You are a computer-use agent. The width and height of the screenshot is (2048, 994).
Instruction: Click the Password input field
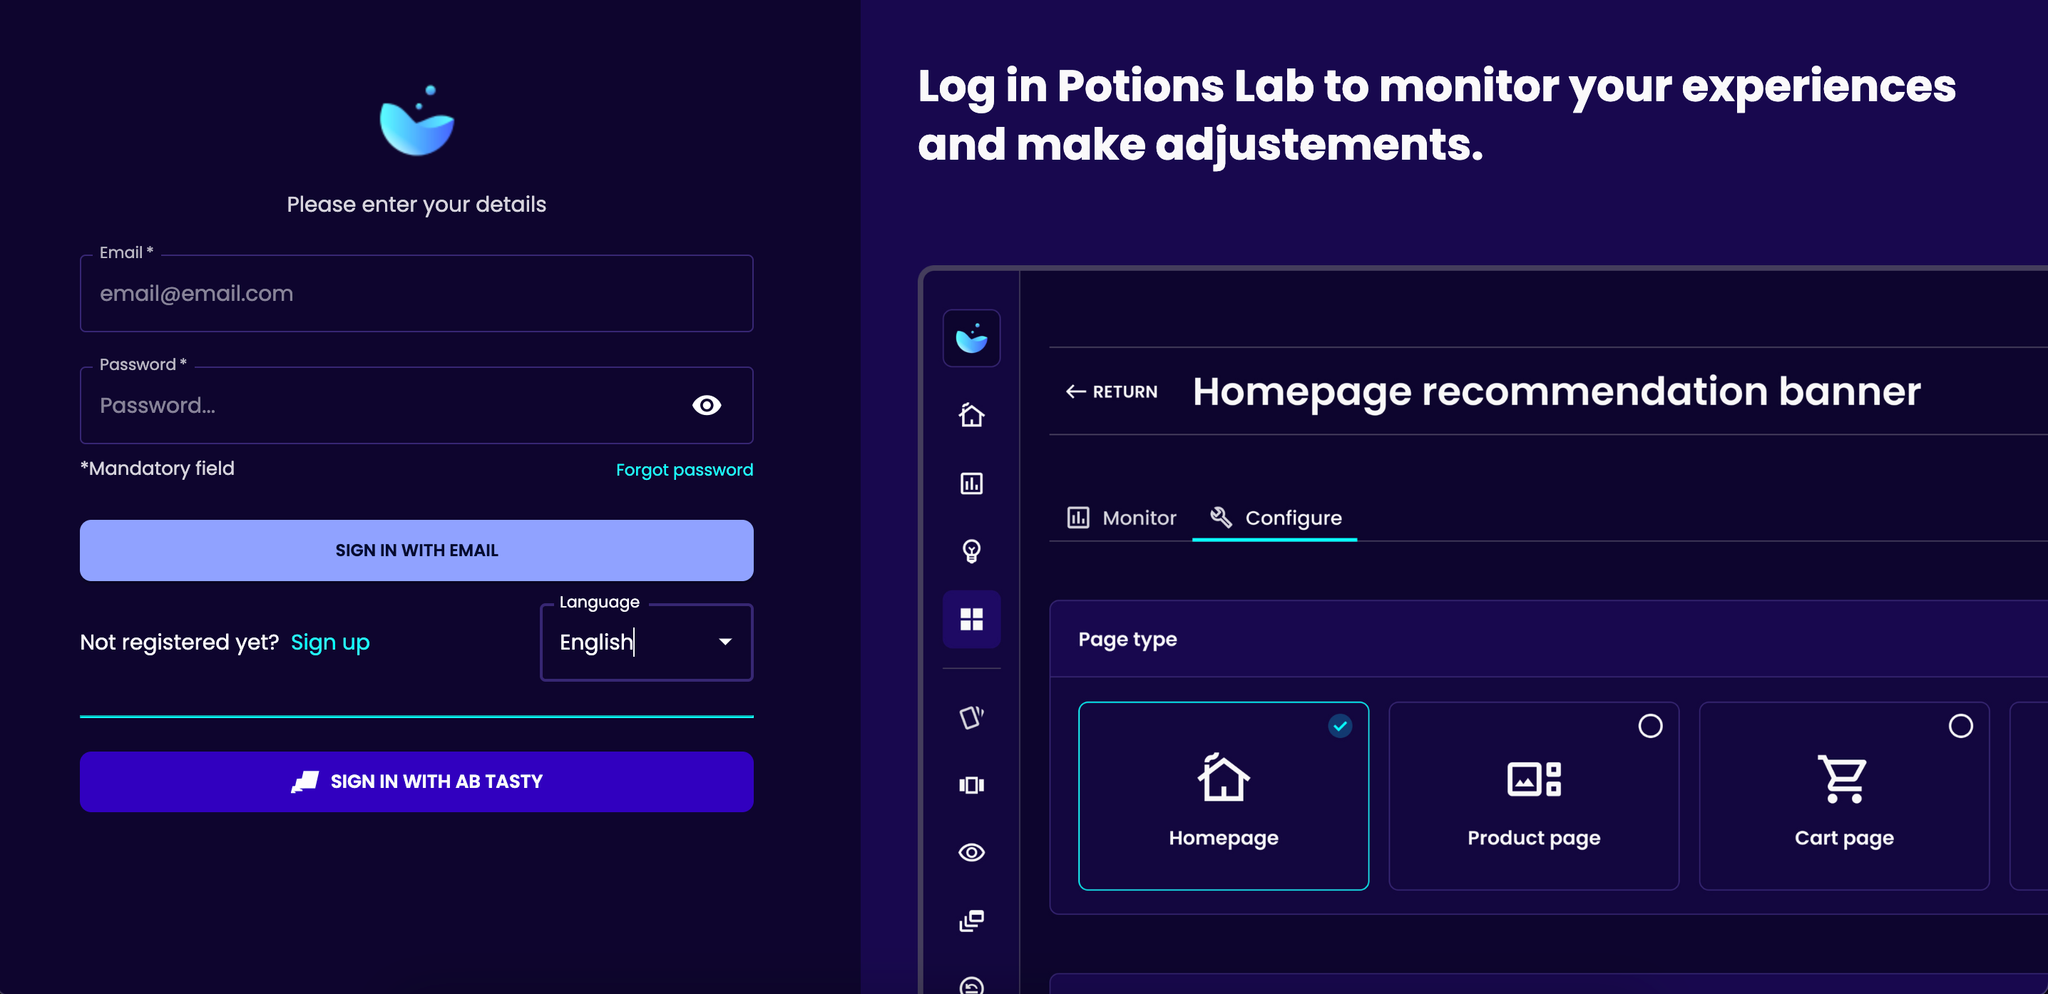click(416, 405)
